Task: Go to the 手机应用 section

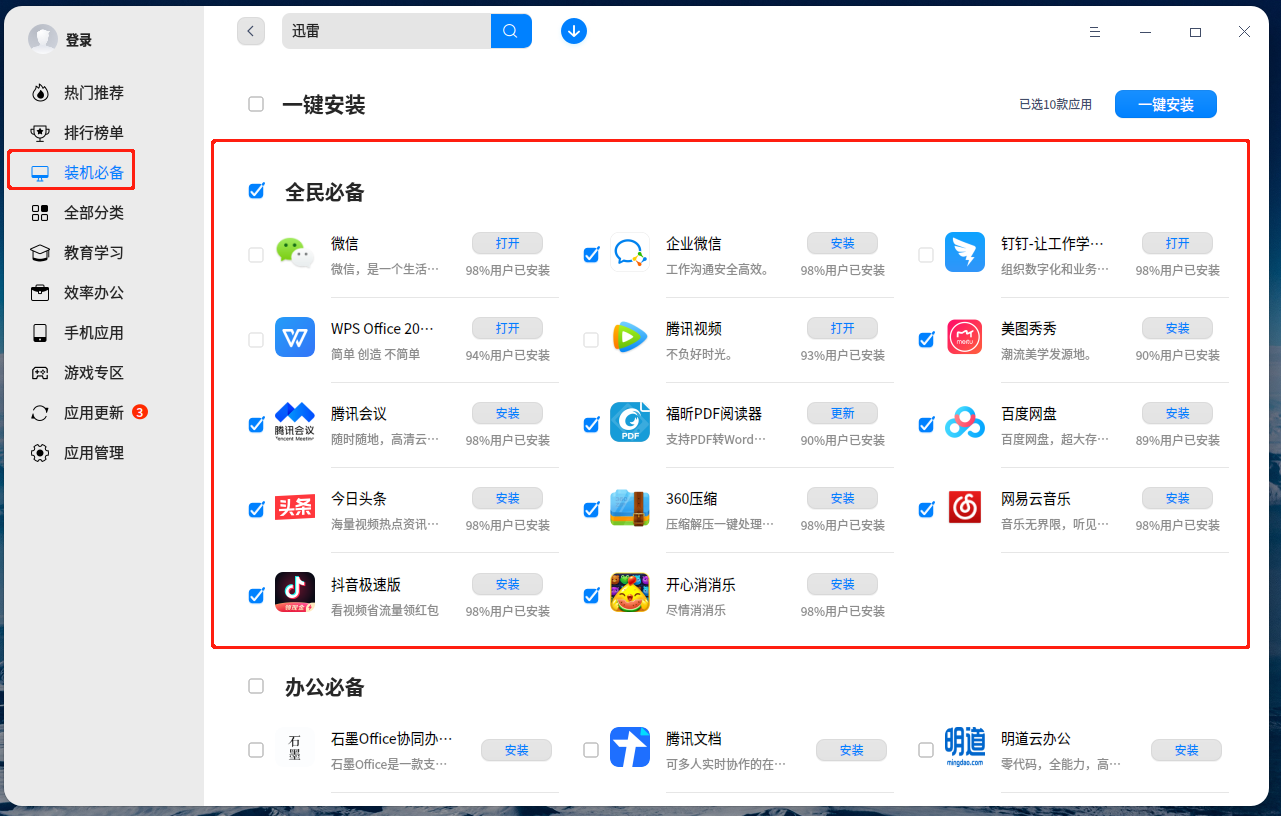Action: click(78, 333)
